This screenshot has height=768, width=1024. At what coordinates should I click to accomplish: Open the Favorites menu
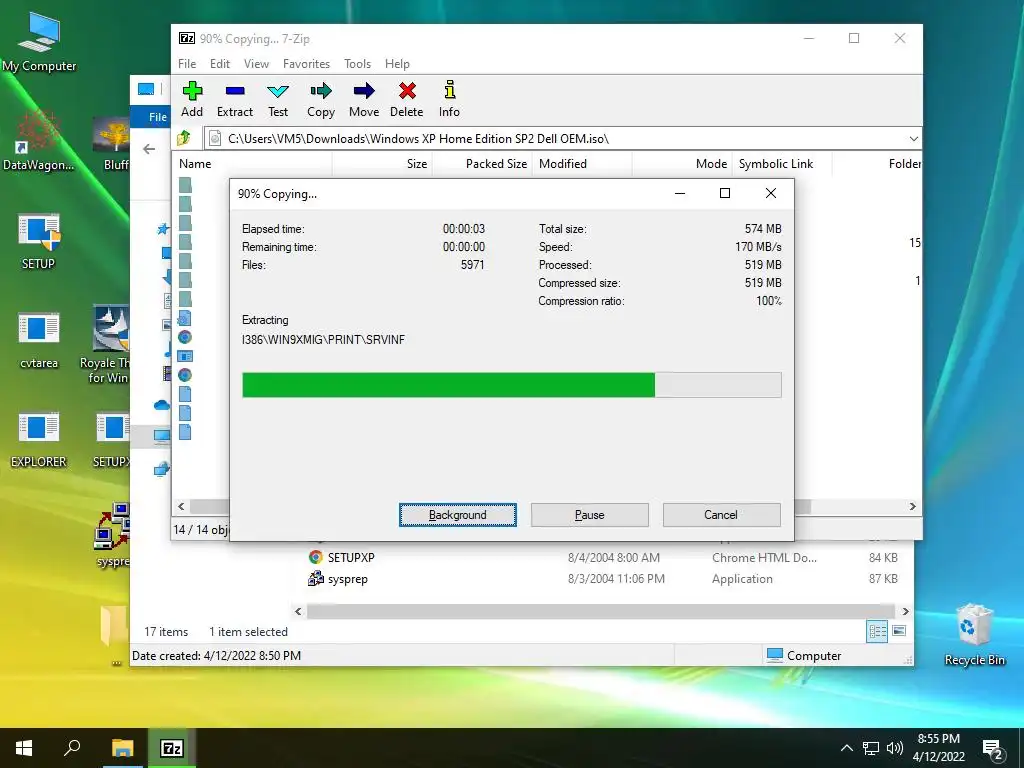click(x=306, y=63)
